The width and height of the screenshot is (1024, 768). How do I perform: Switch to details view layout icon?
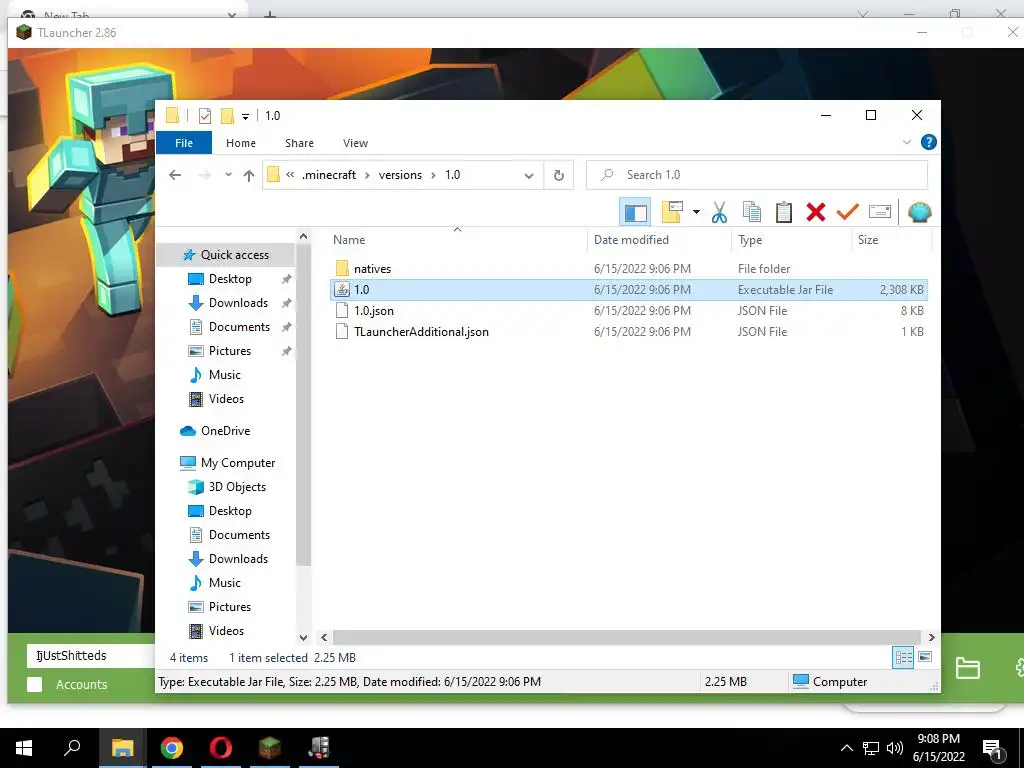click(x=903, y=658)
